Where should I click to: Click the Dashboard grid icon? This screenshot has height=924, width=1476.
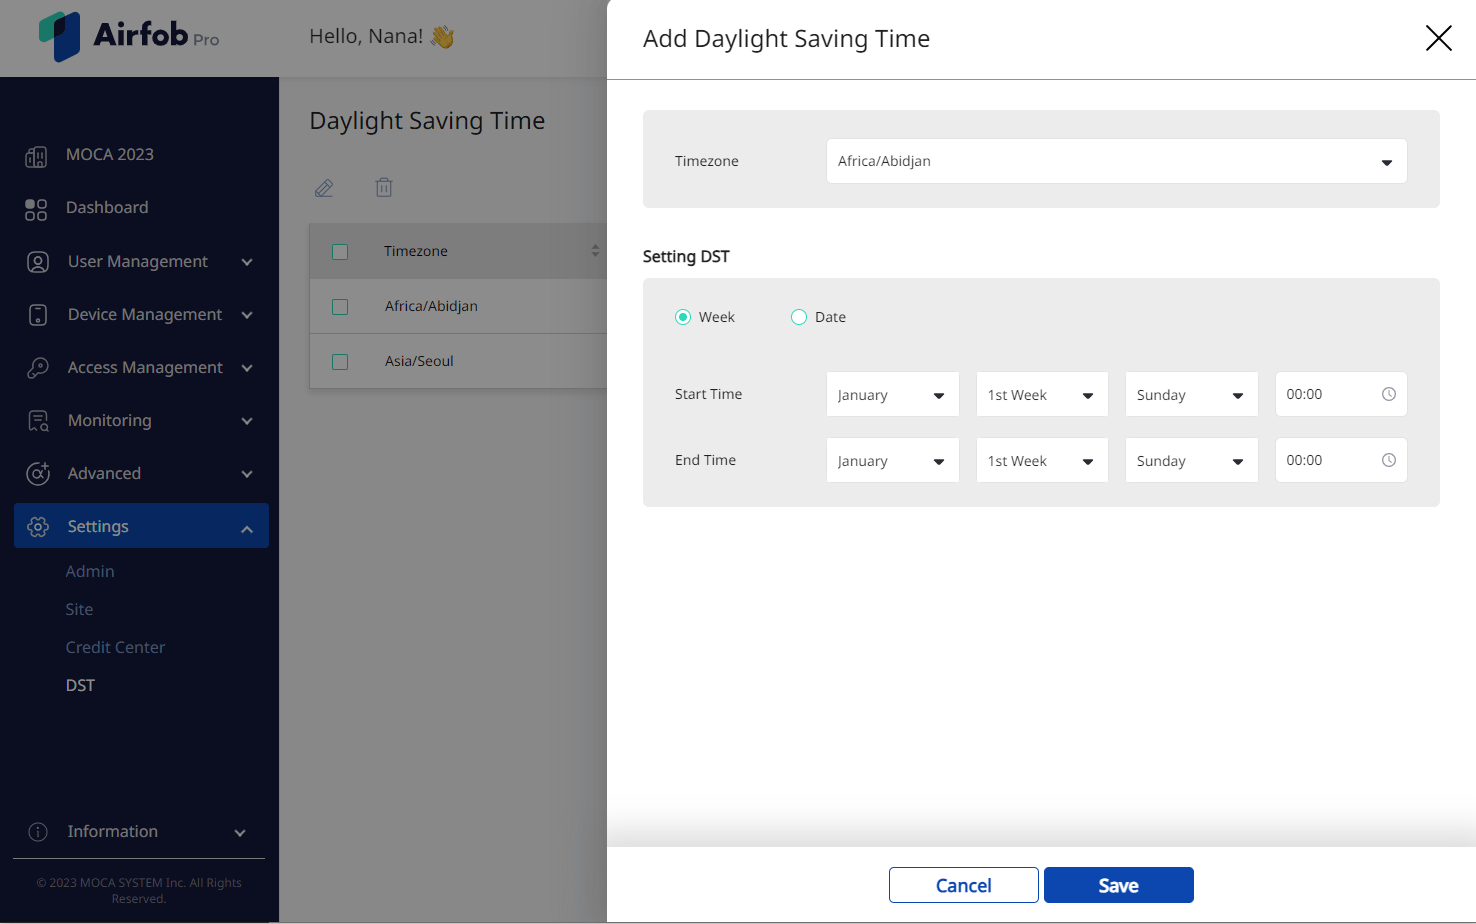(x=36, y=209)
